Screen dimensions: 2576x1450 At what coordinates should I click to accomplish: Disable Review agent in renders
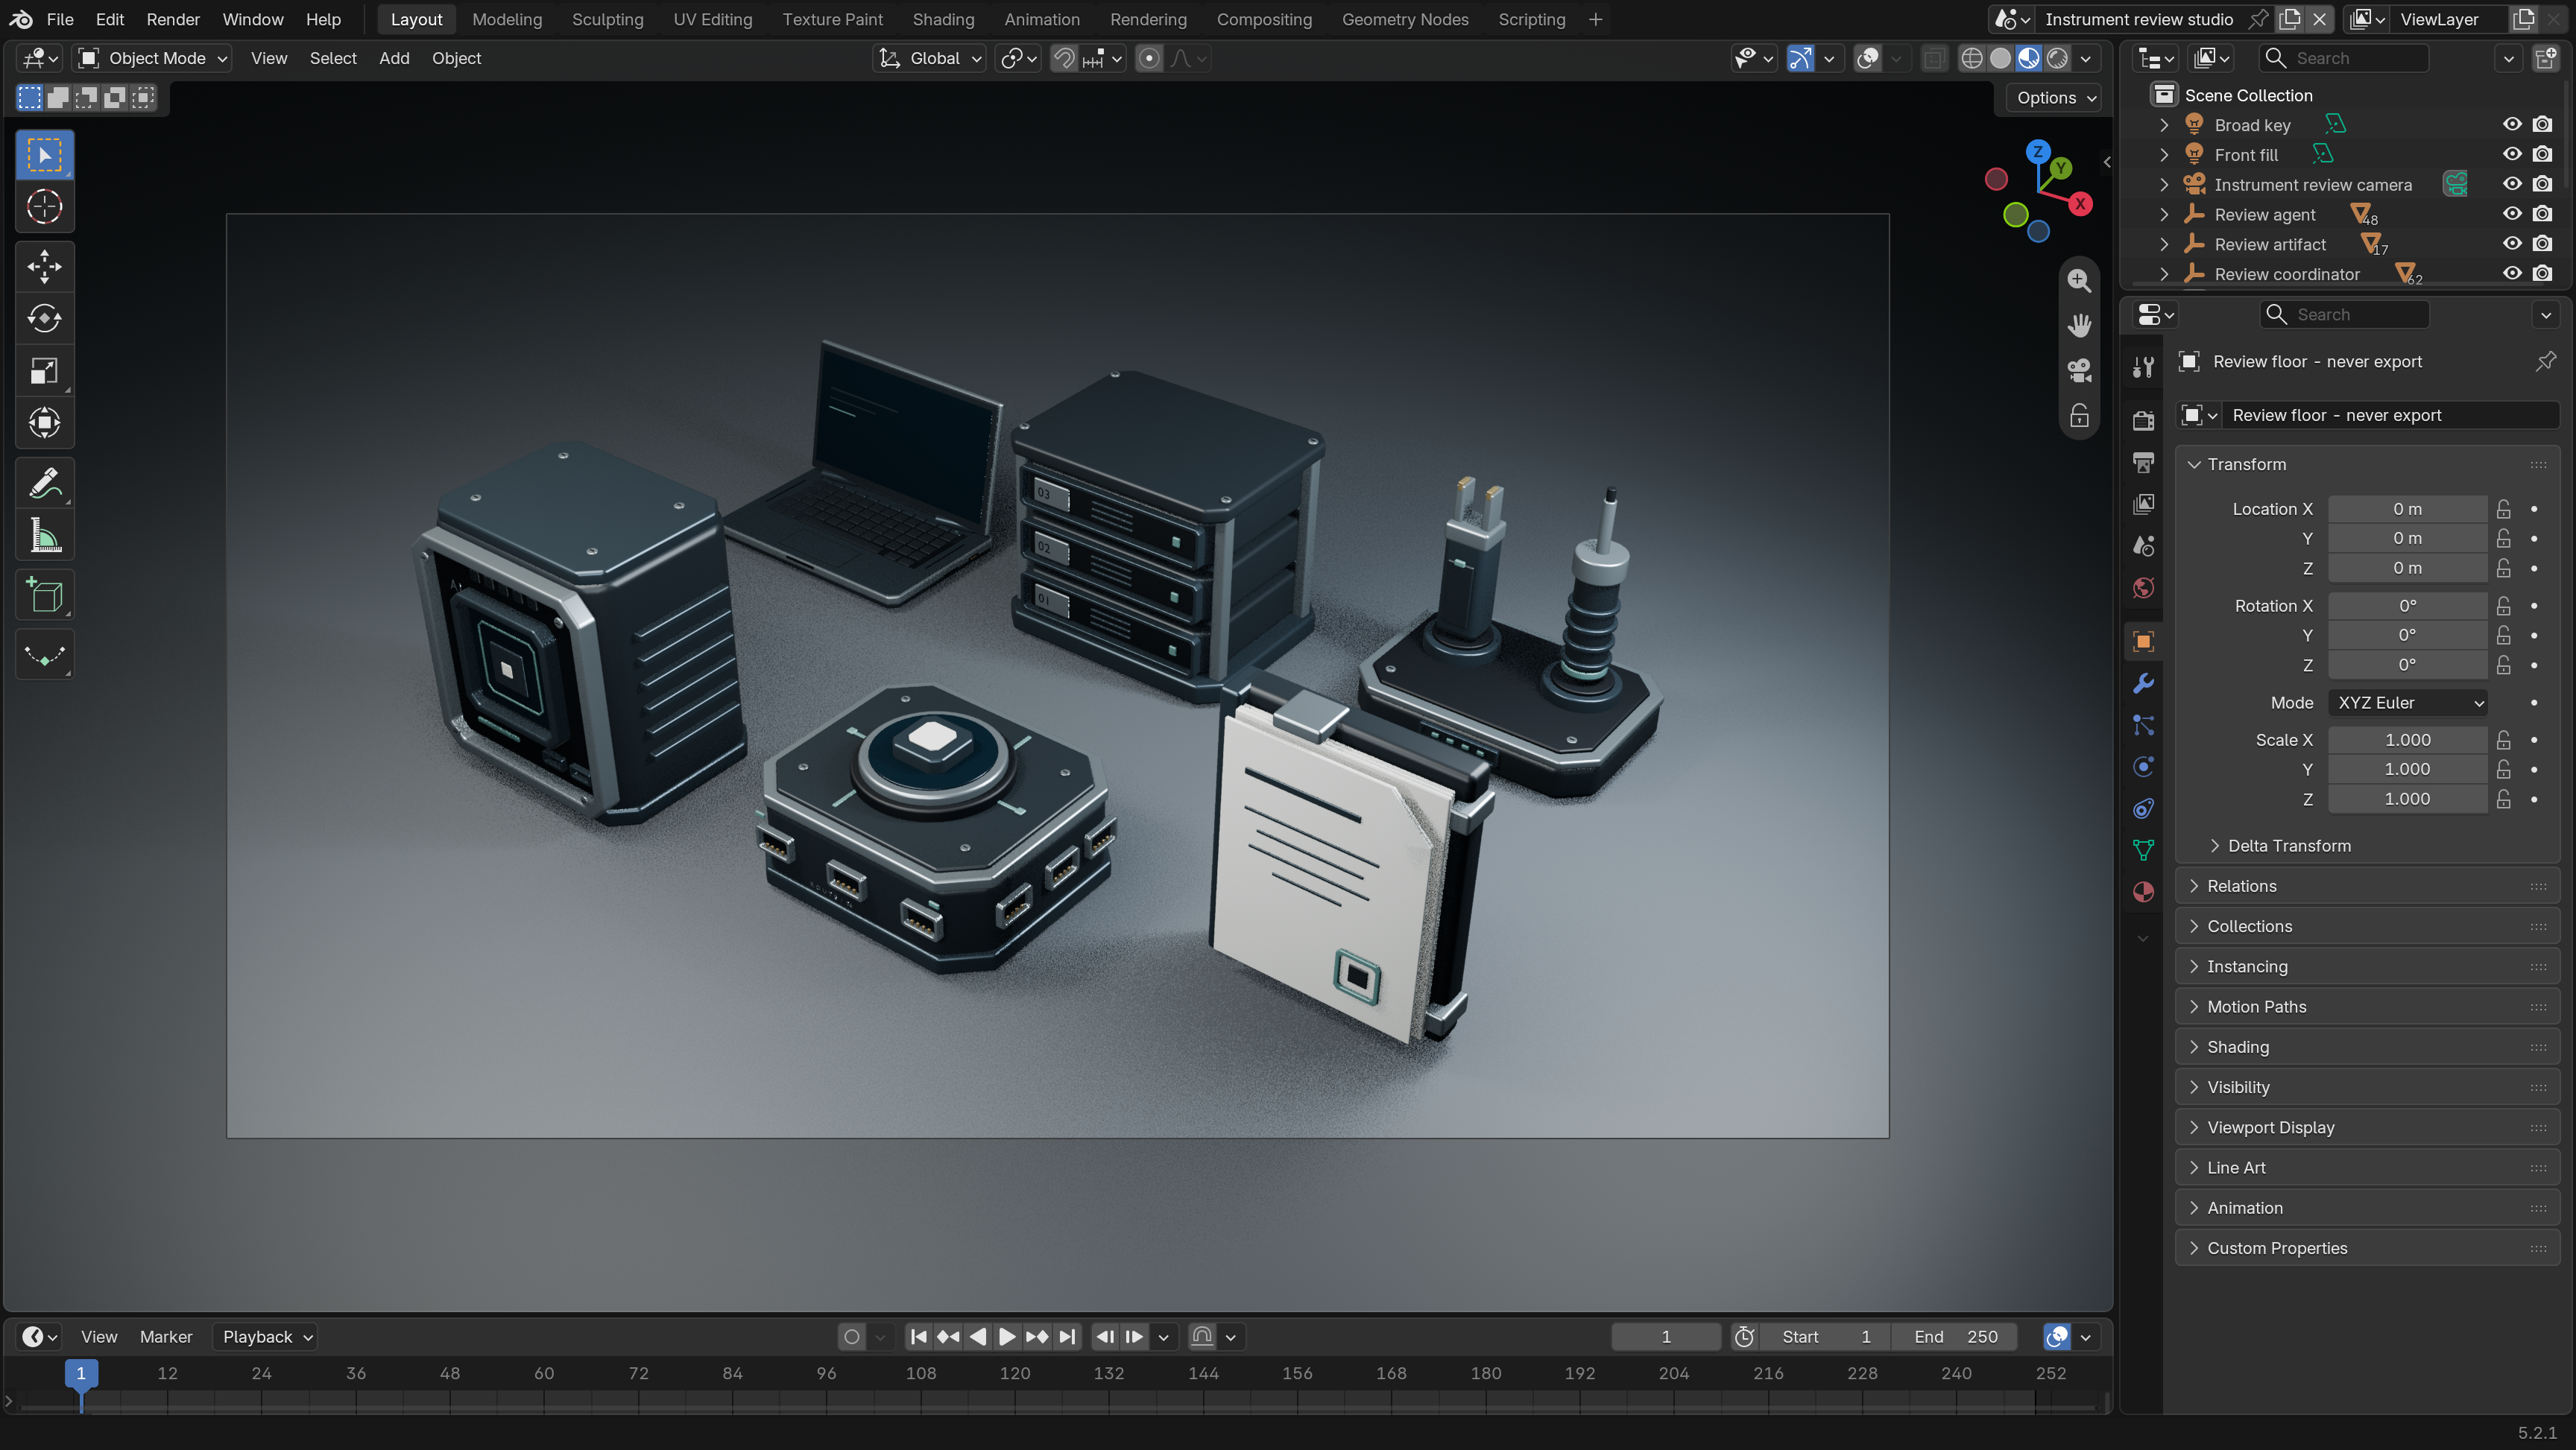[x=2542, y=214]
